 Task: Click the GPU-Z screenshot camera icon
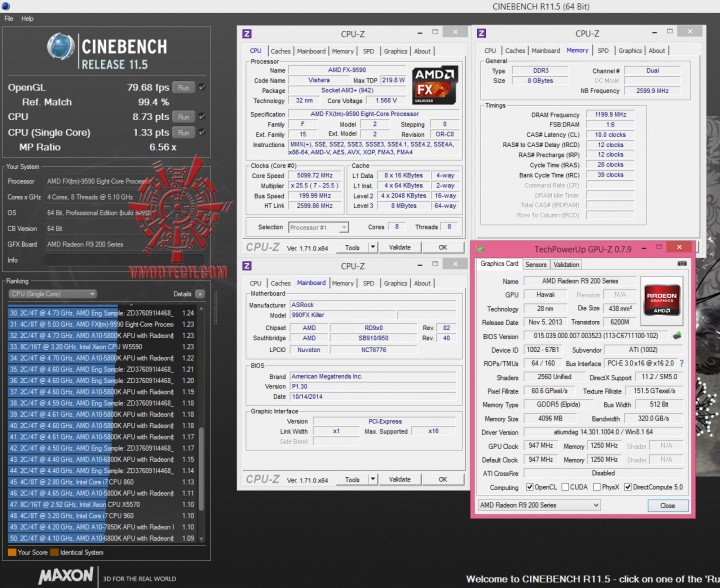(x=682, y=263)
